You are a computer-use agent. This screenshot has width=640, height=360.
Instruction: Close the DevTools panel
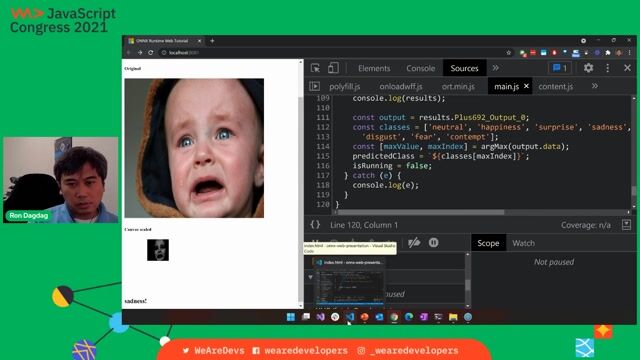[627, 68]
